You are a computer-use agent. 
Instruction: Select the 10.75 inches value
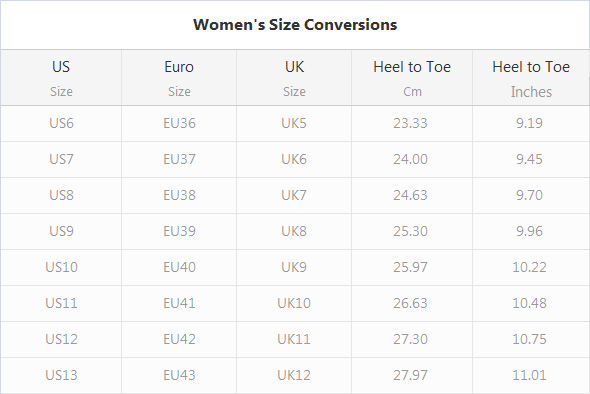pos(529,339)
